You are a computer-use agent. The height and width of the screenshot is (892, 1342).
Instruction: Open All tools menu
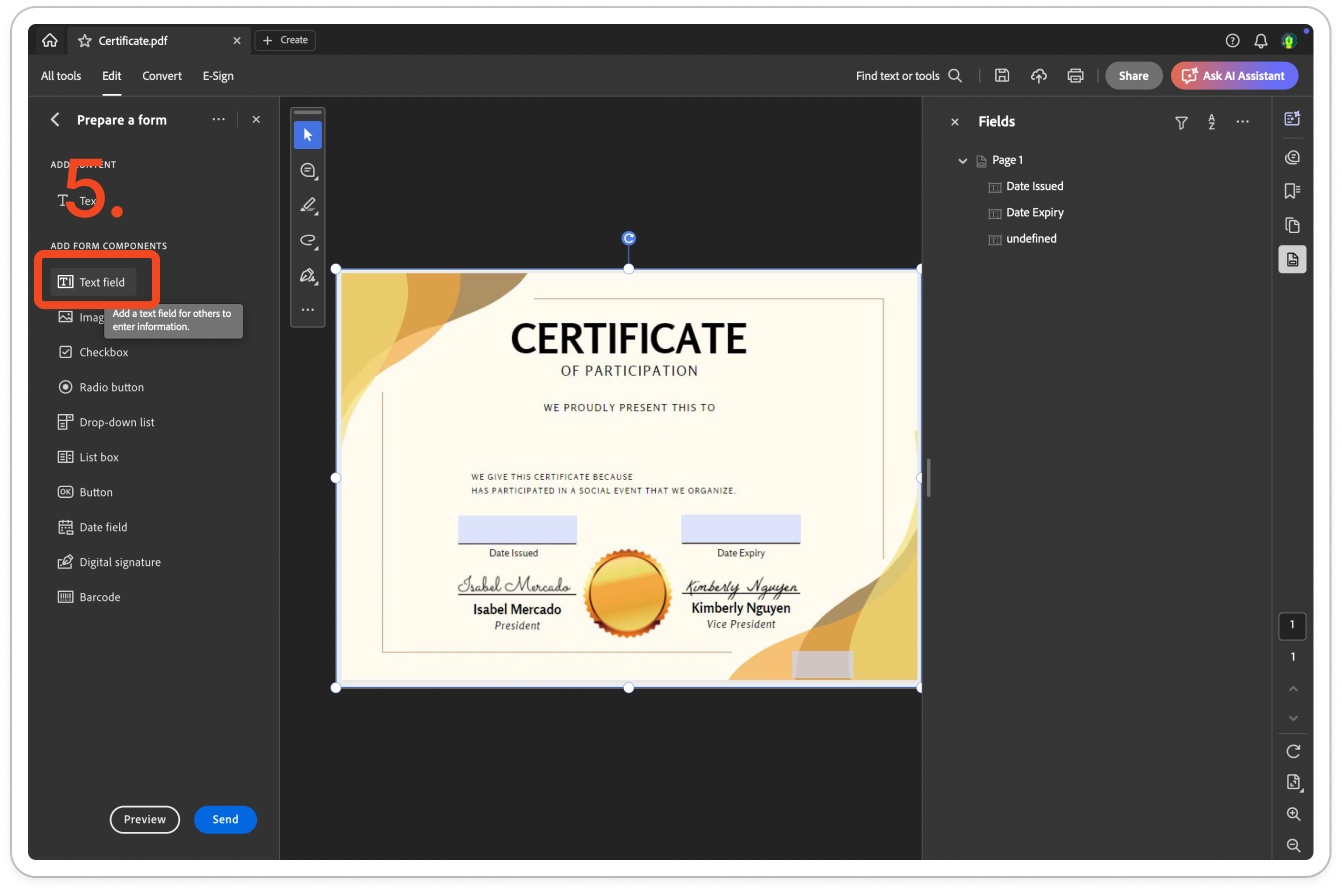pos(61,76)
